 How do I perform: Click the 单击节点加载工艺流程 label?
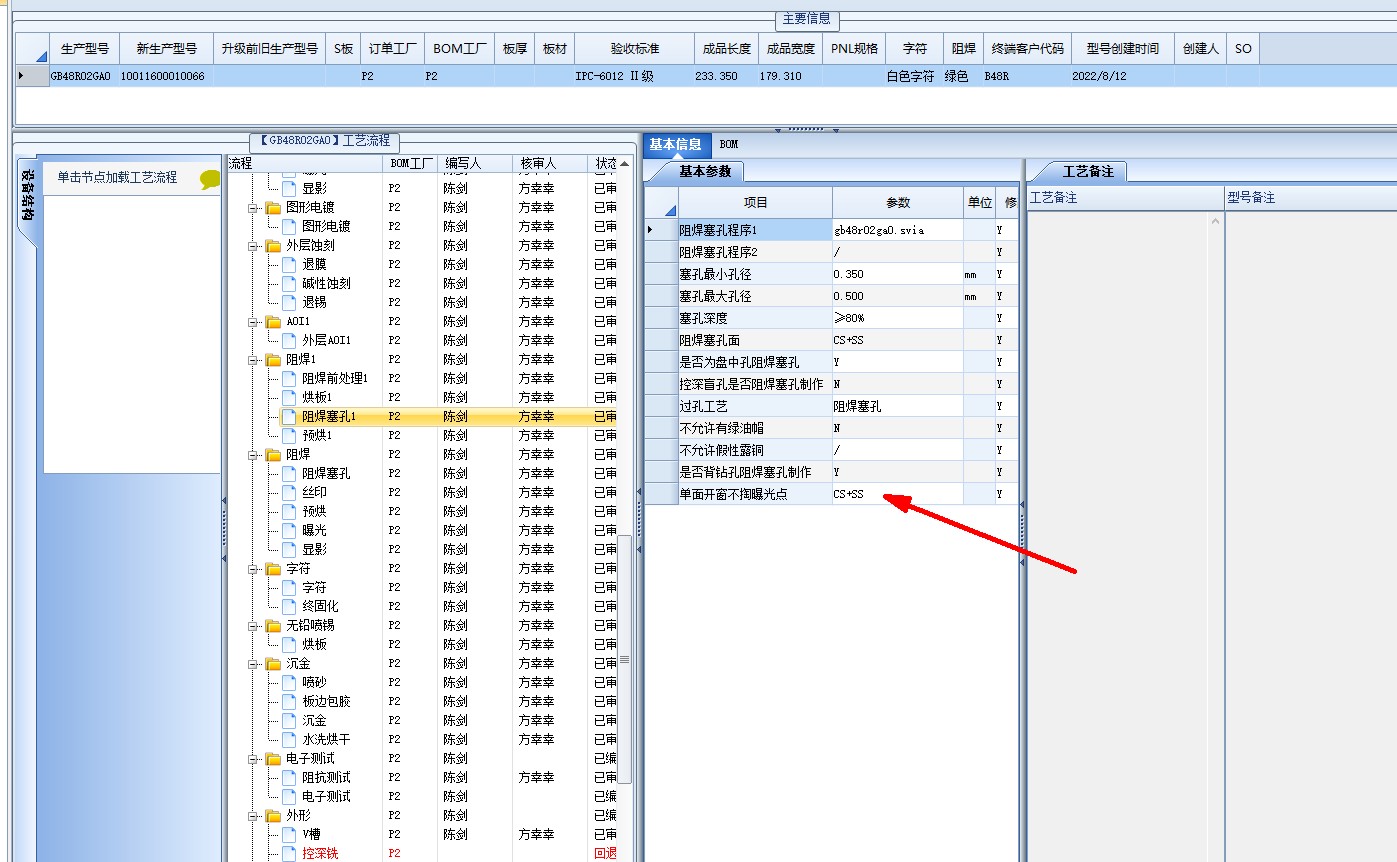(117, 177)
